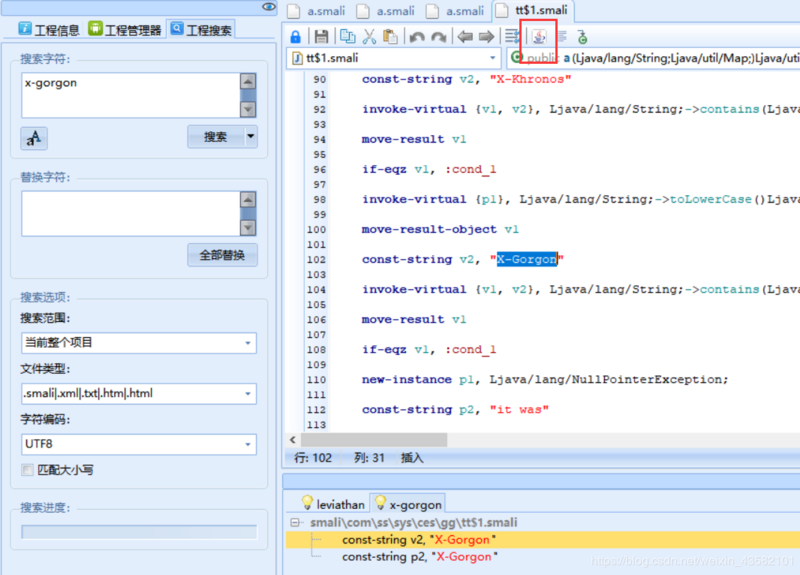Click the undo arrow icon

tap(415, 37)
